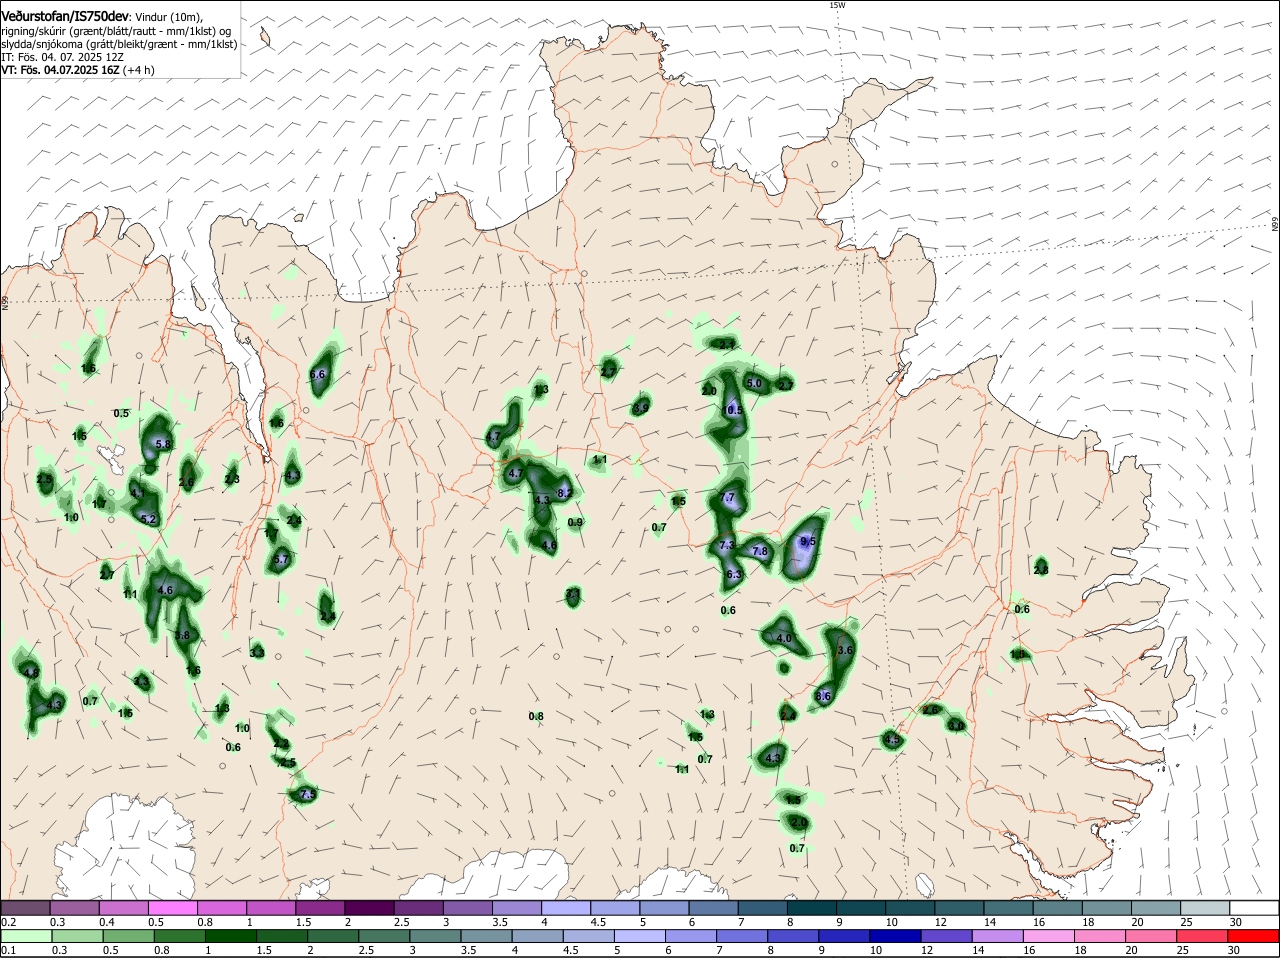
Task: Click the 8.2 precipitation value
Action: pos(564,493)
